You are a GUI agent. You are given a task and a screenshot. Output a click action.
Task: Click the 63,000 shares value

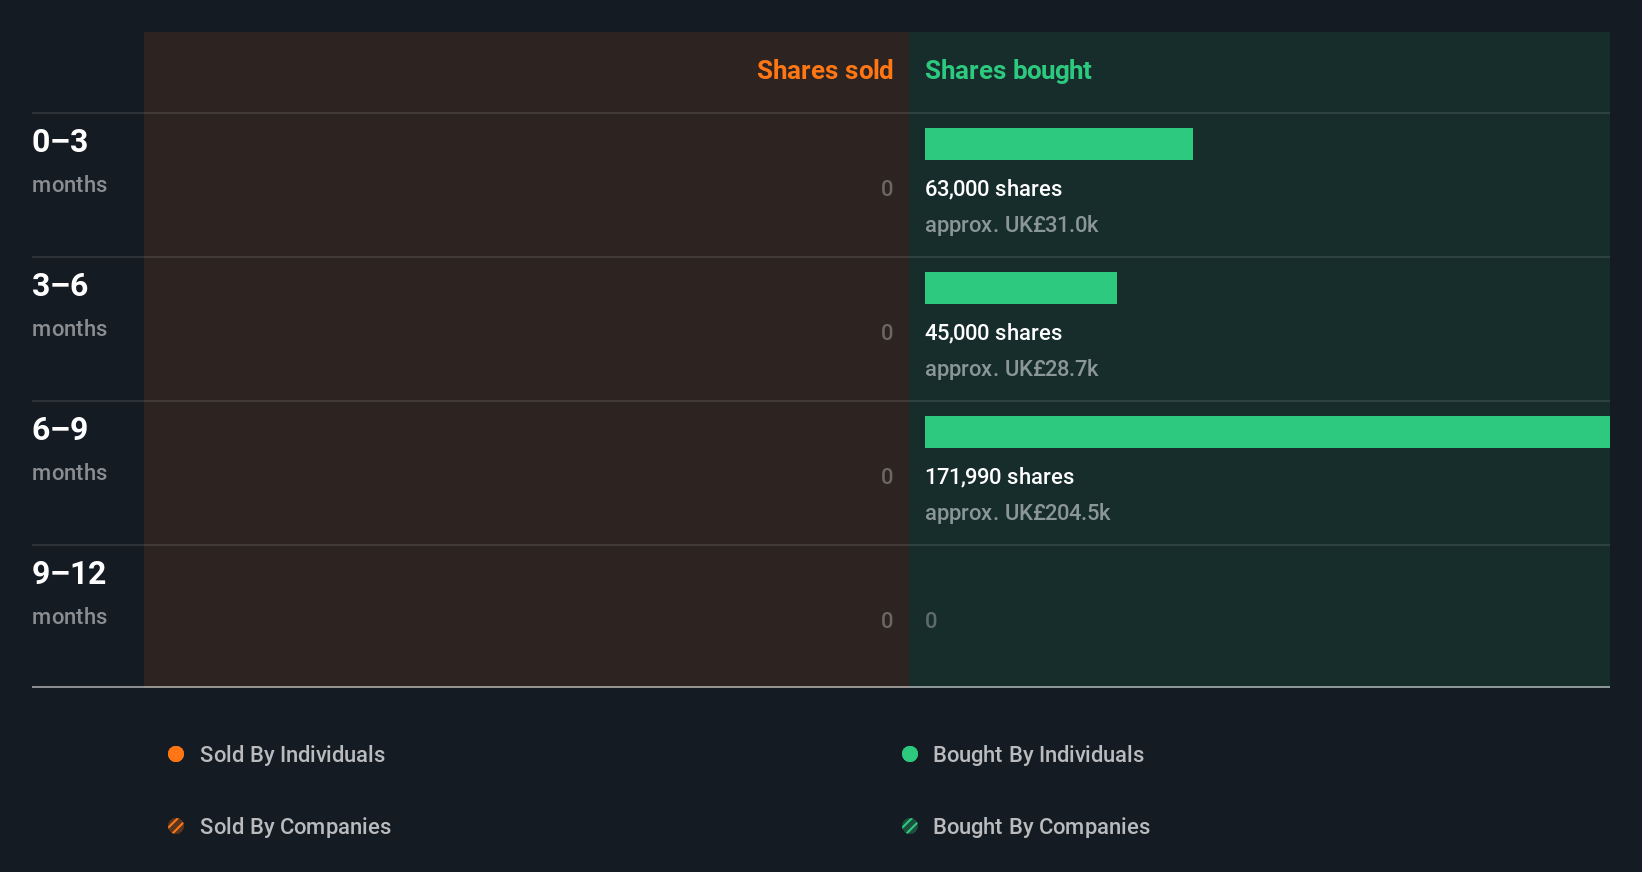(993, 188)
